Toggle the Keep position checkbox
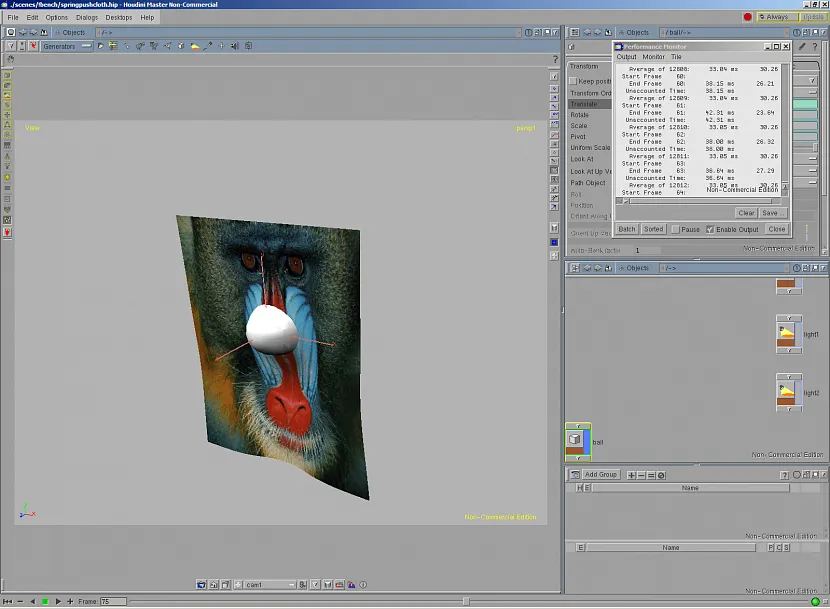Screen dimensions: 830x609 point(573,81)
